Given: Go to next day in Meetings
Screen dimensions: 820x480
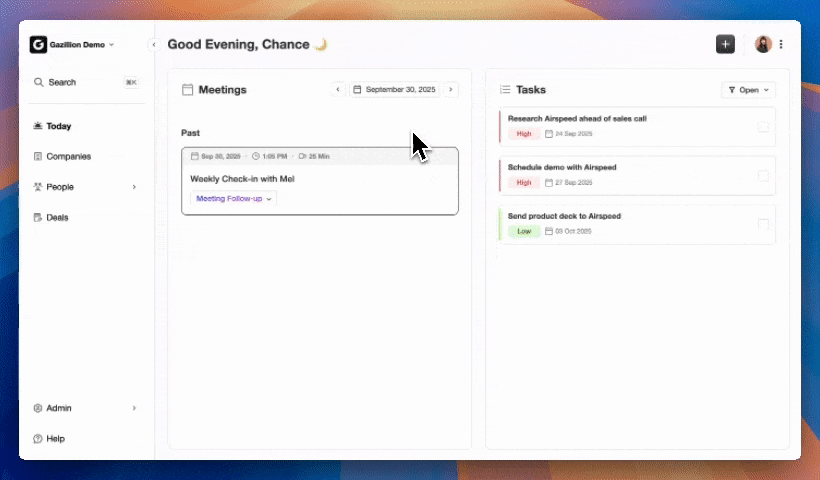Looking at the screenshot, I should pyautogui.click(x=451, y=89).
